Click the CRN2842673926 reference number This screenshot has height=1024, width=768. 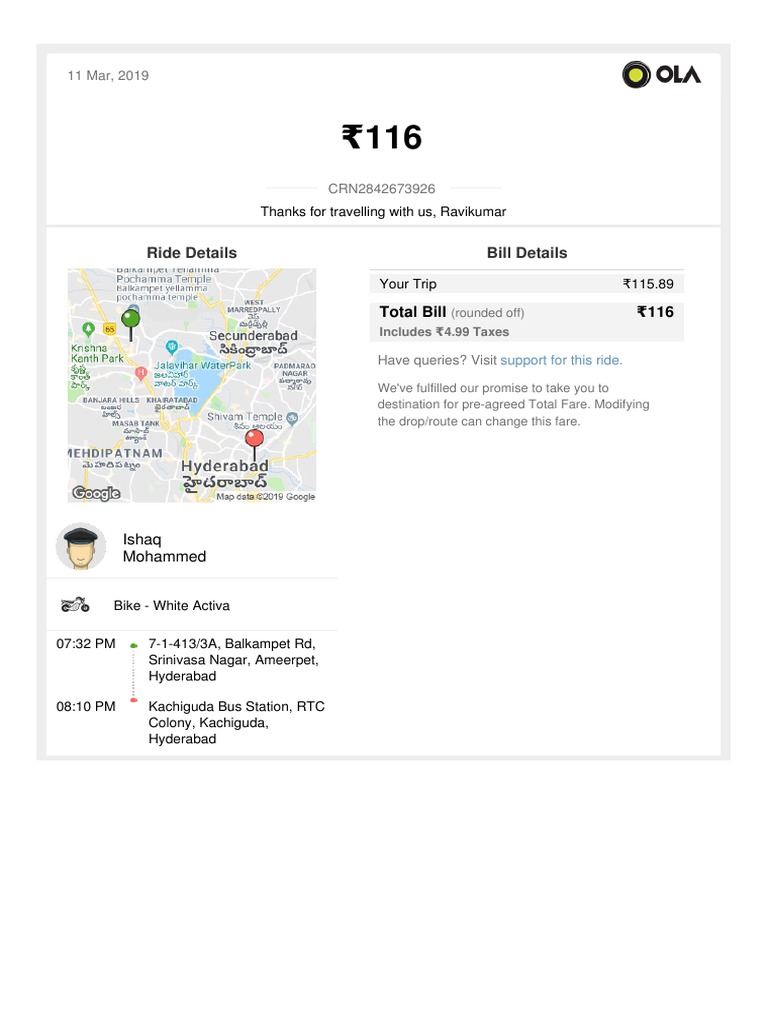[381, 189]
